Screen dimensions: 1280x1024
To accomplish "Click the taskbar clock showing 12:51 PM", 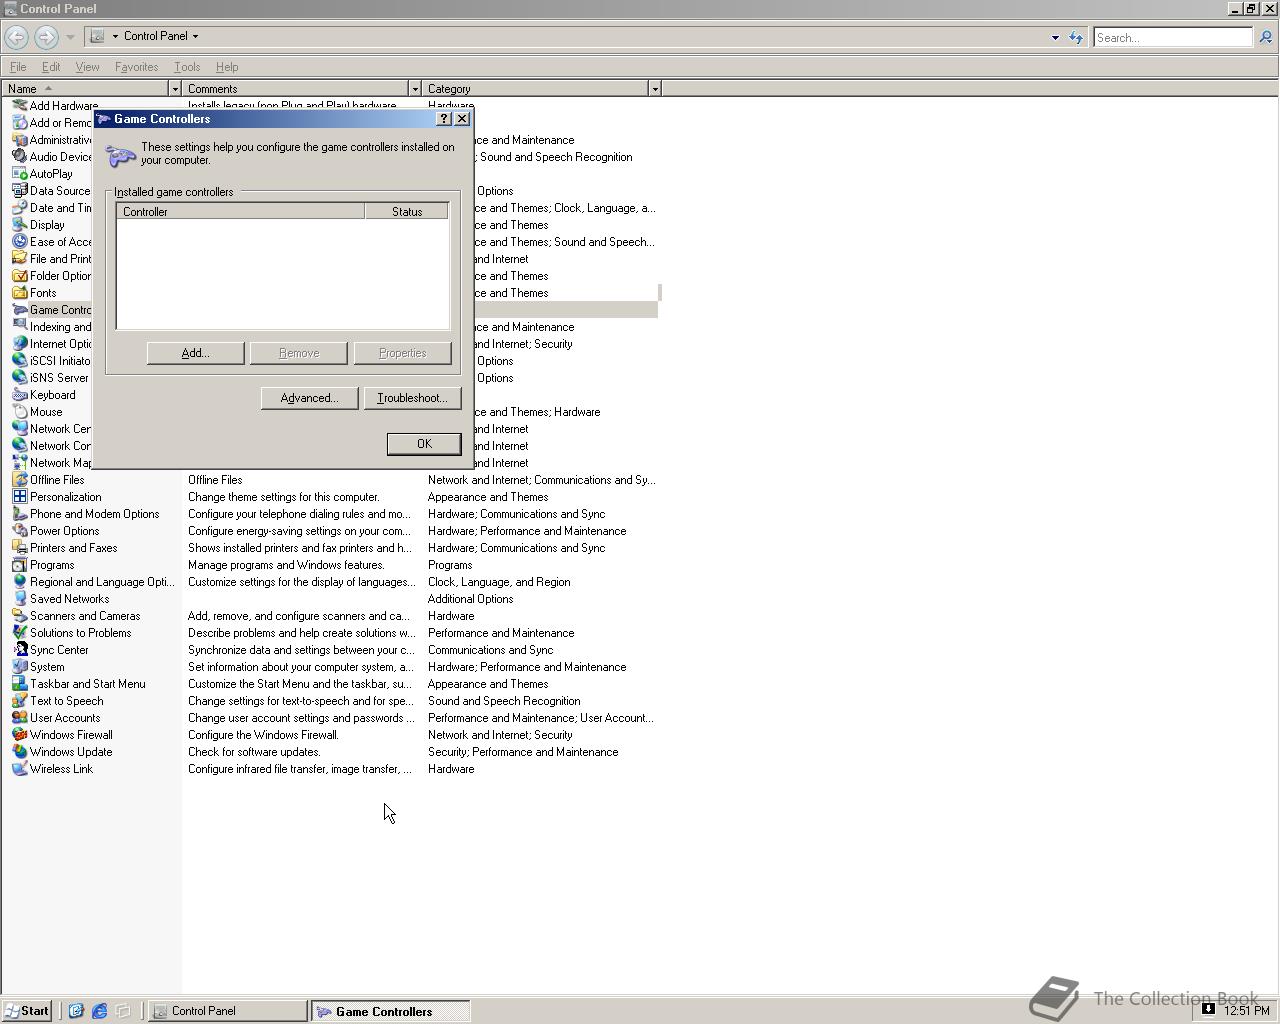I will pos(1247,1011).
